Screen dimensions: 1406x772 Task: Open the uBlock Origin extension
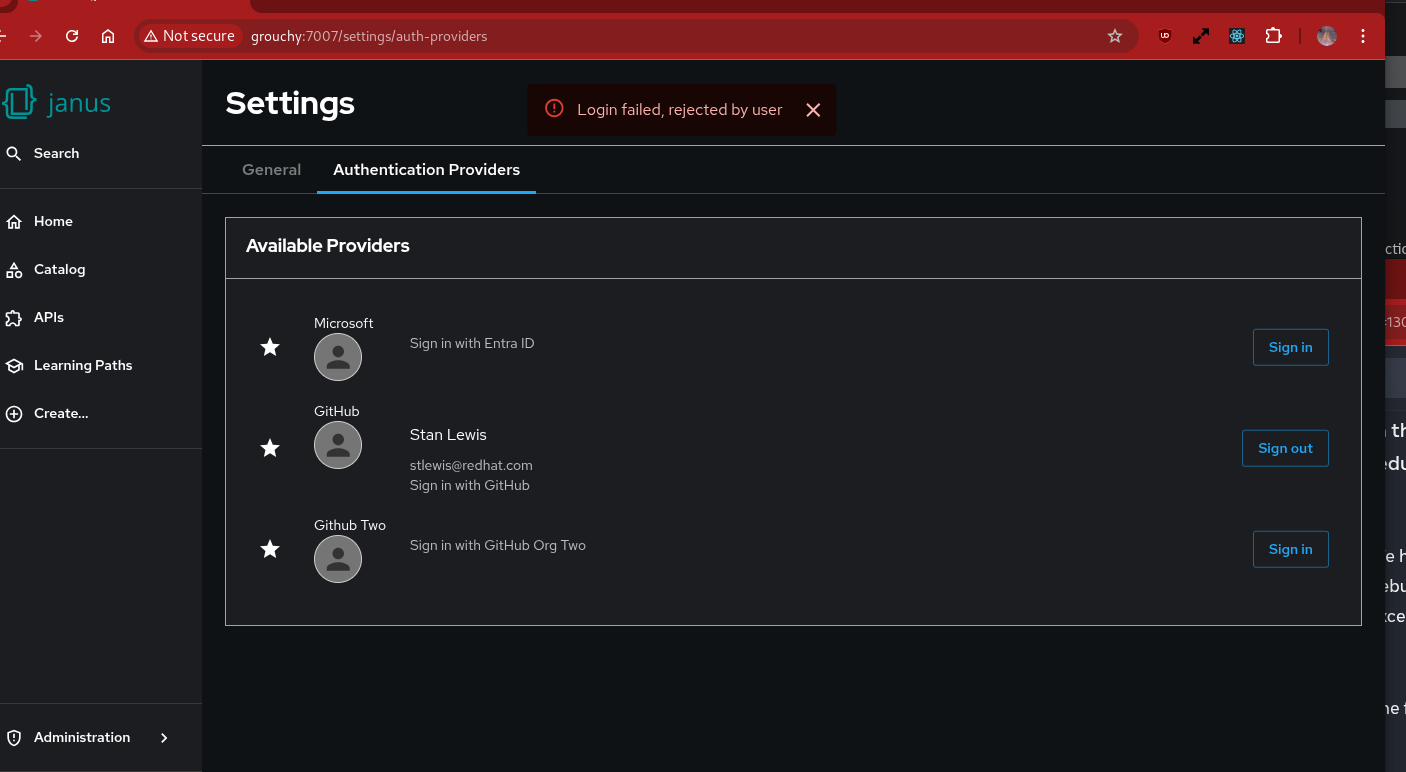(1165, 36)
